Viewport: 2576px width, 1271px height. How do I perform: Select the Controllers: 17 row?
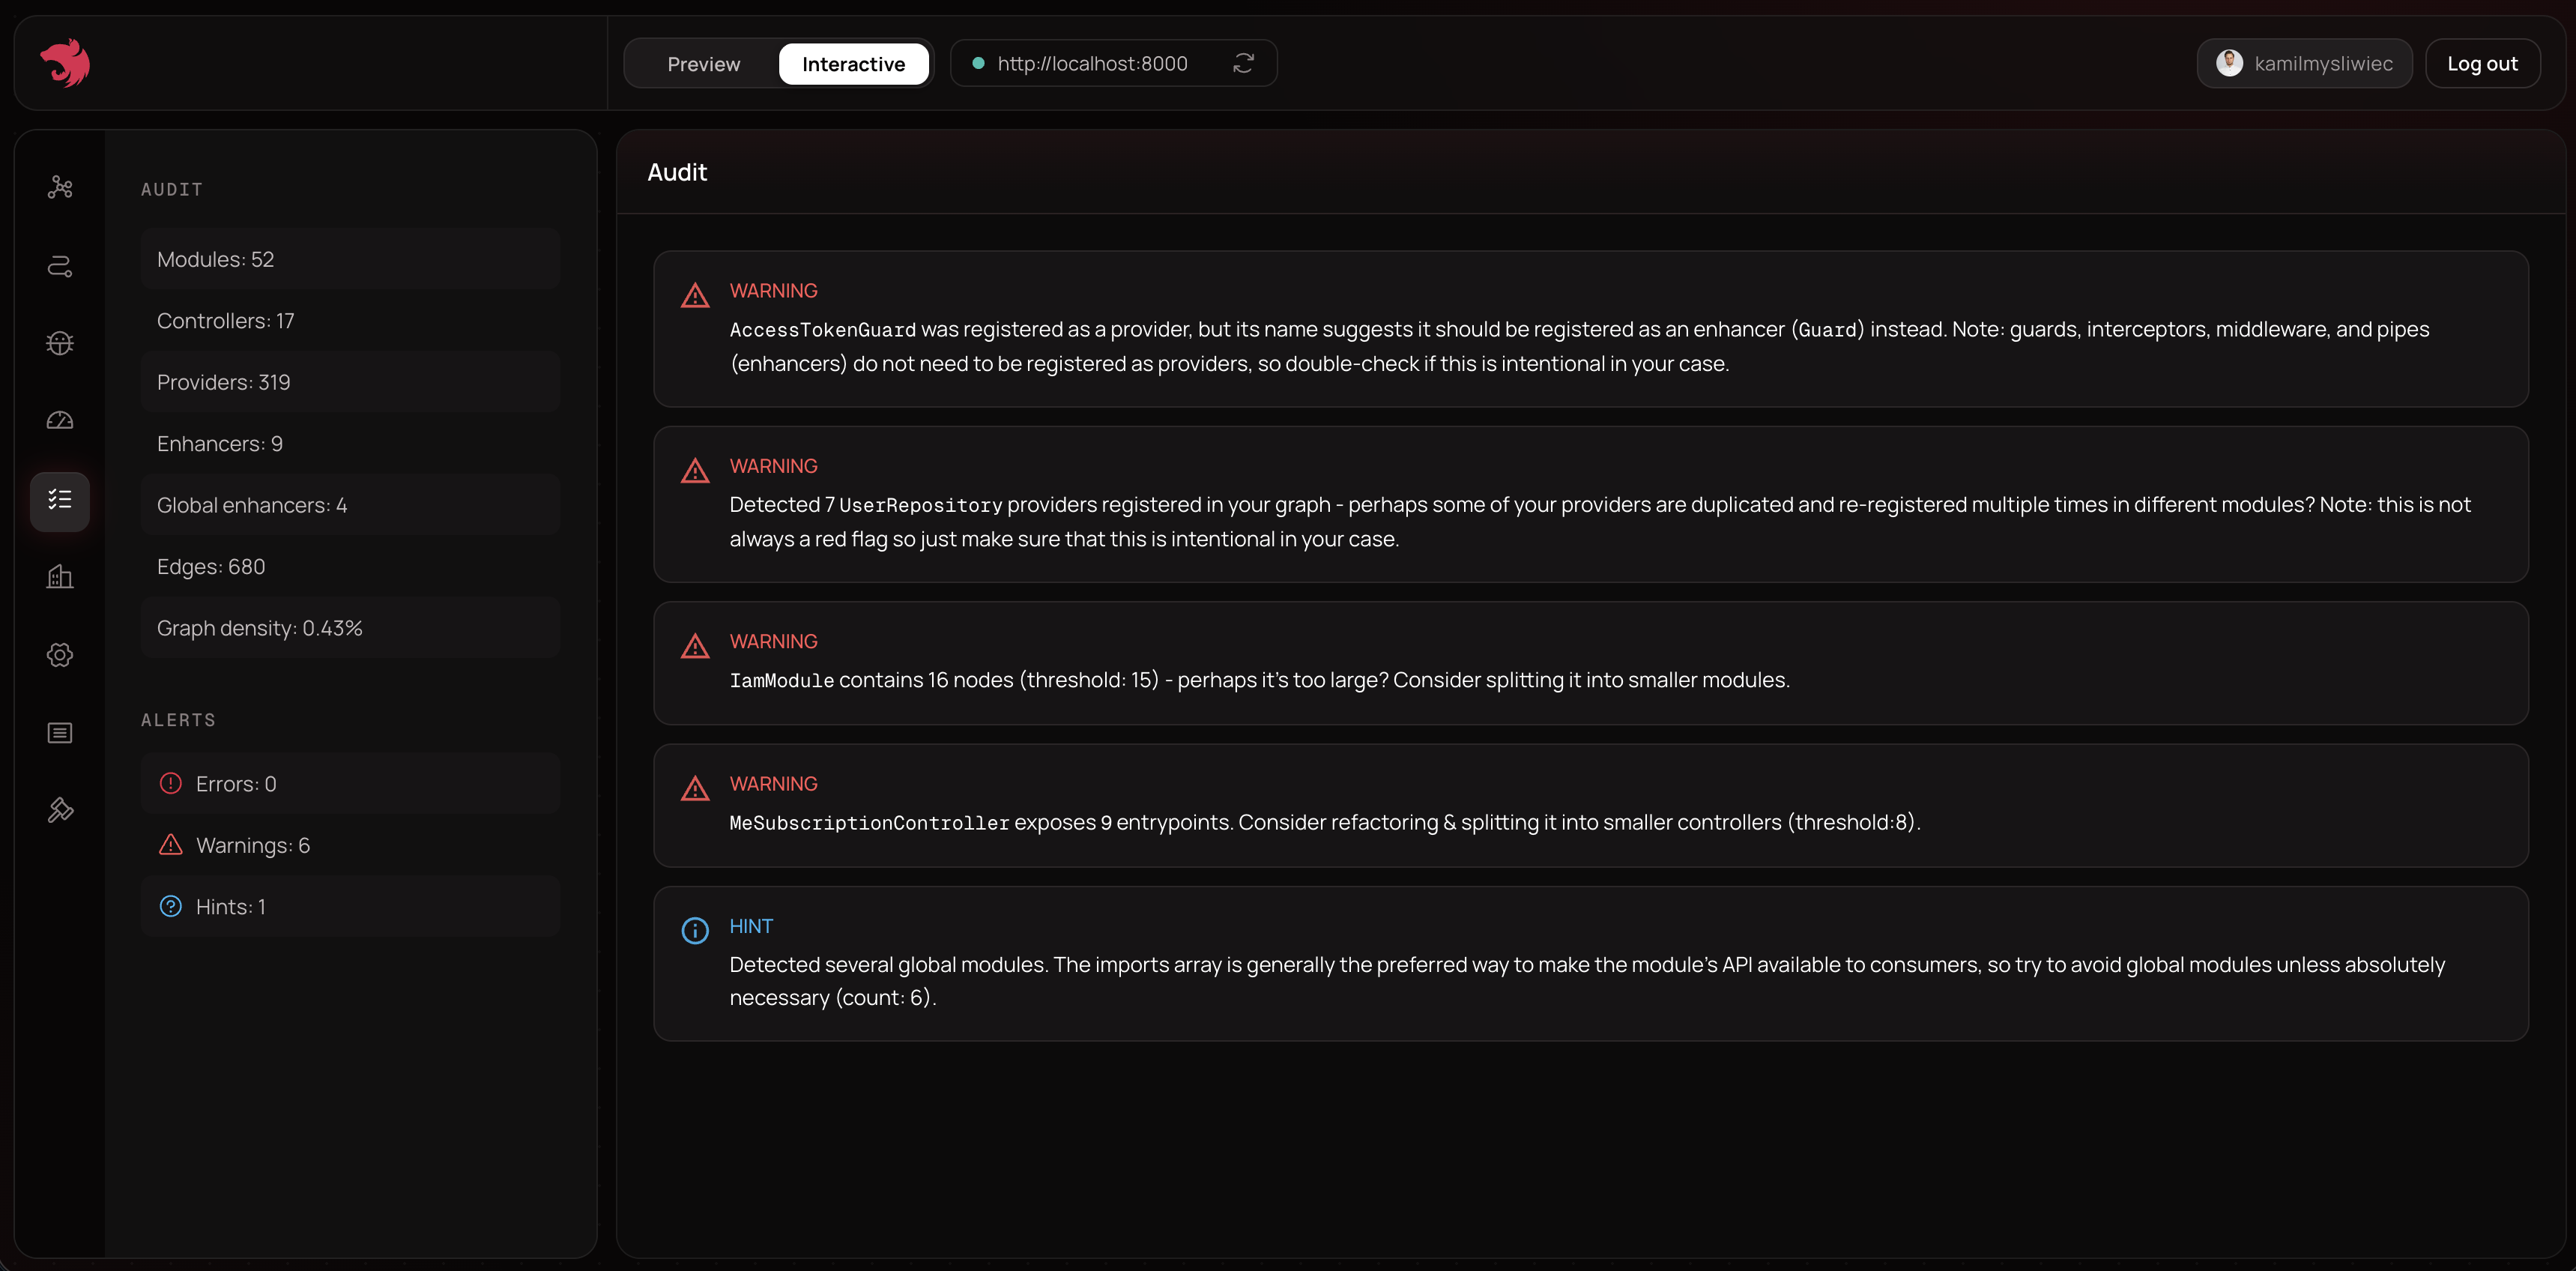tap(350, 321)
